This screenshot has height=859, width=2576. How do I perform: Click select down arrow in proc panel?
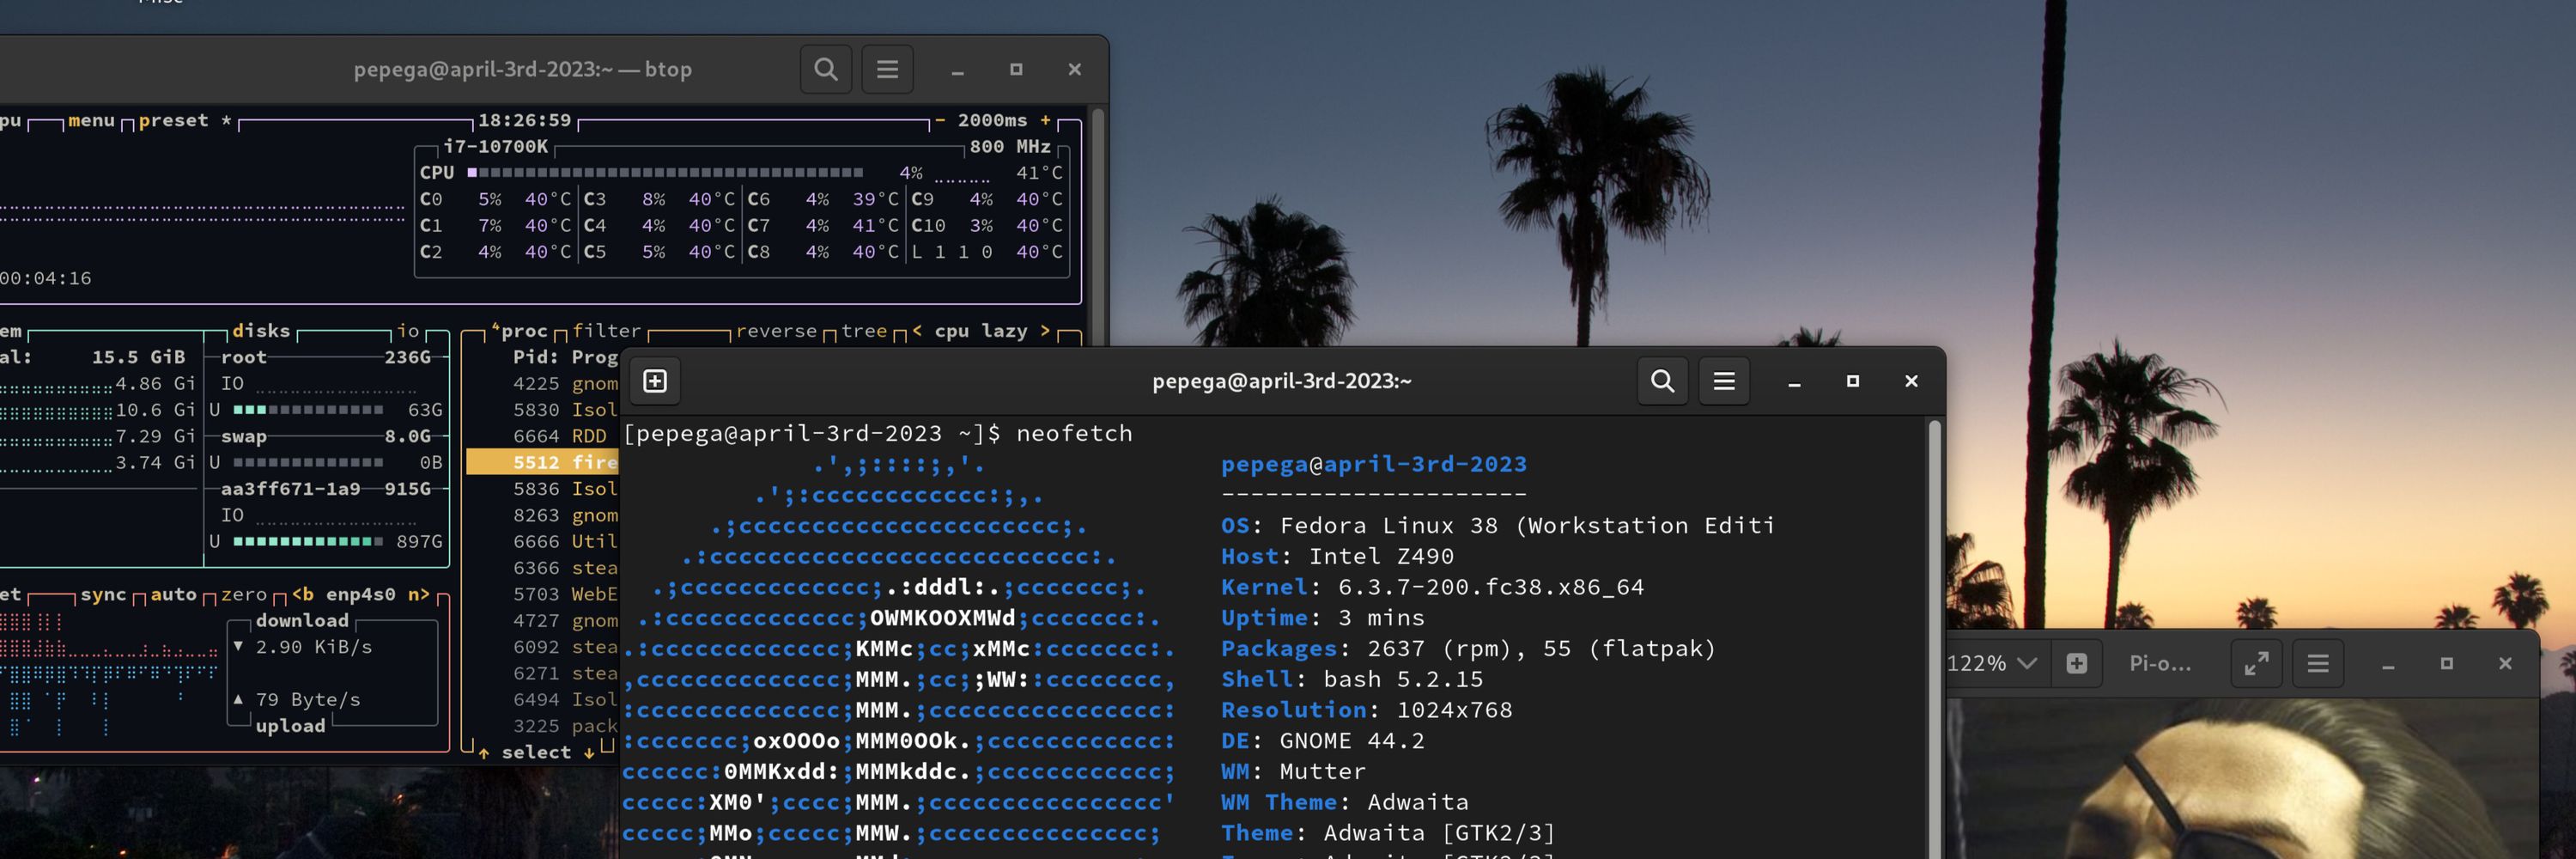[x=589, y=752]
